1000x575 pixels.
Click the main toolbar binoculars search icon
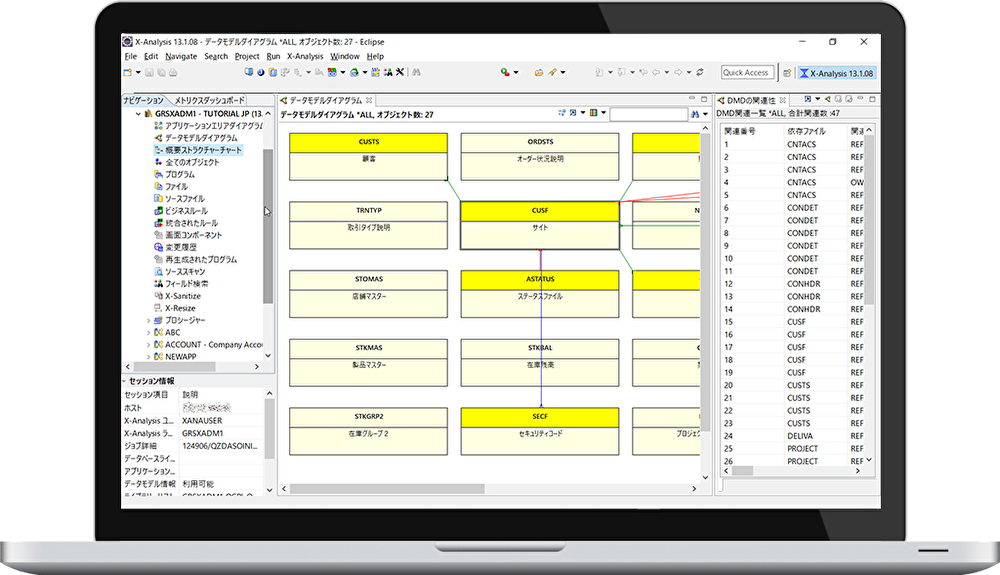(x=416, y=72)
